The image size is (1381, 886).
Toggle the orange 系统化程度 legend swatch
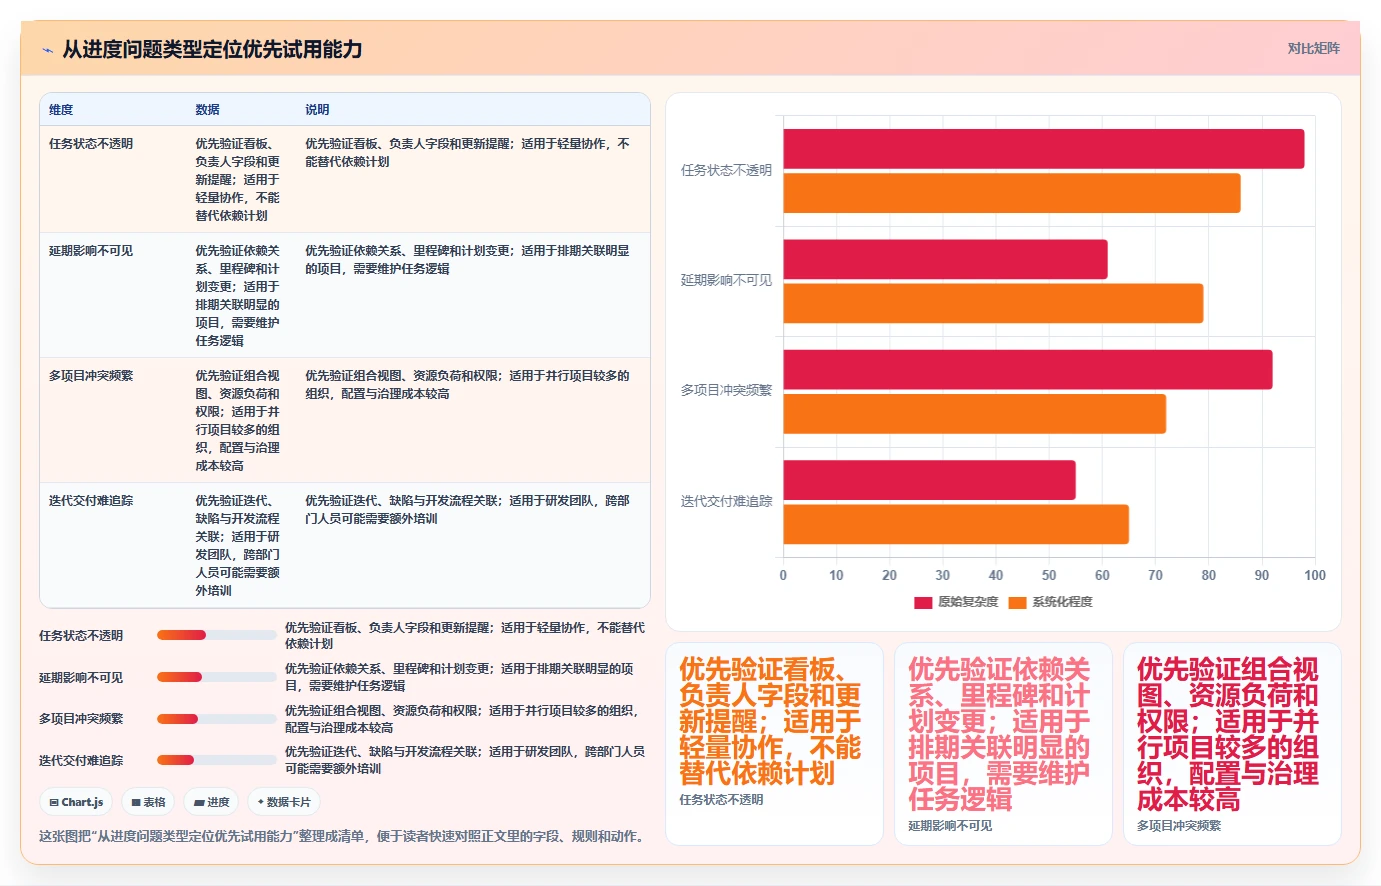click(x=1018, y=602)
